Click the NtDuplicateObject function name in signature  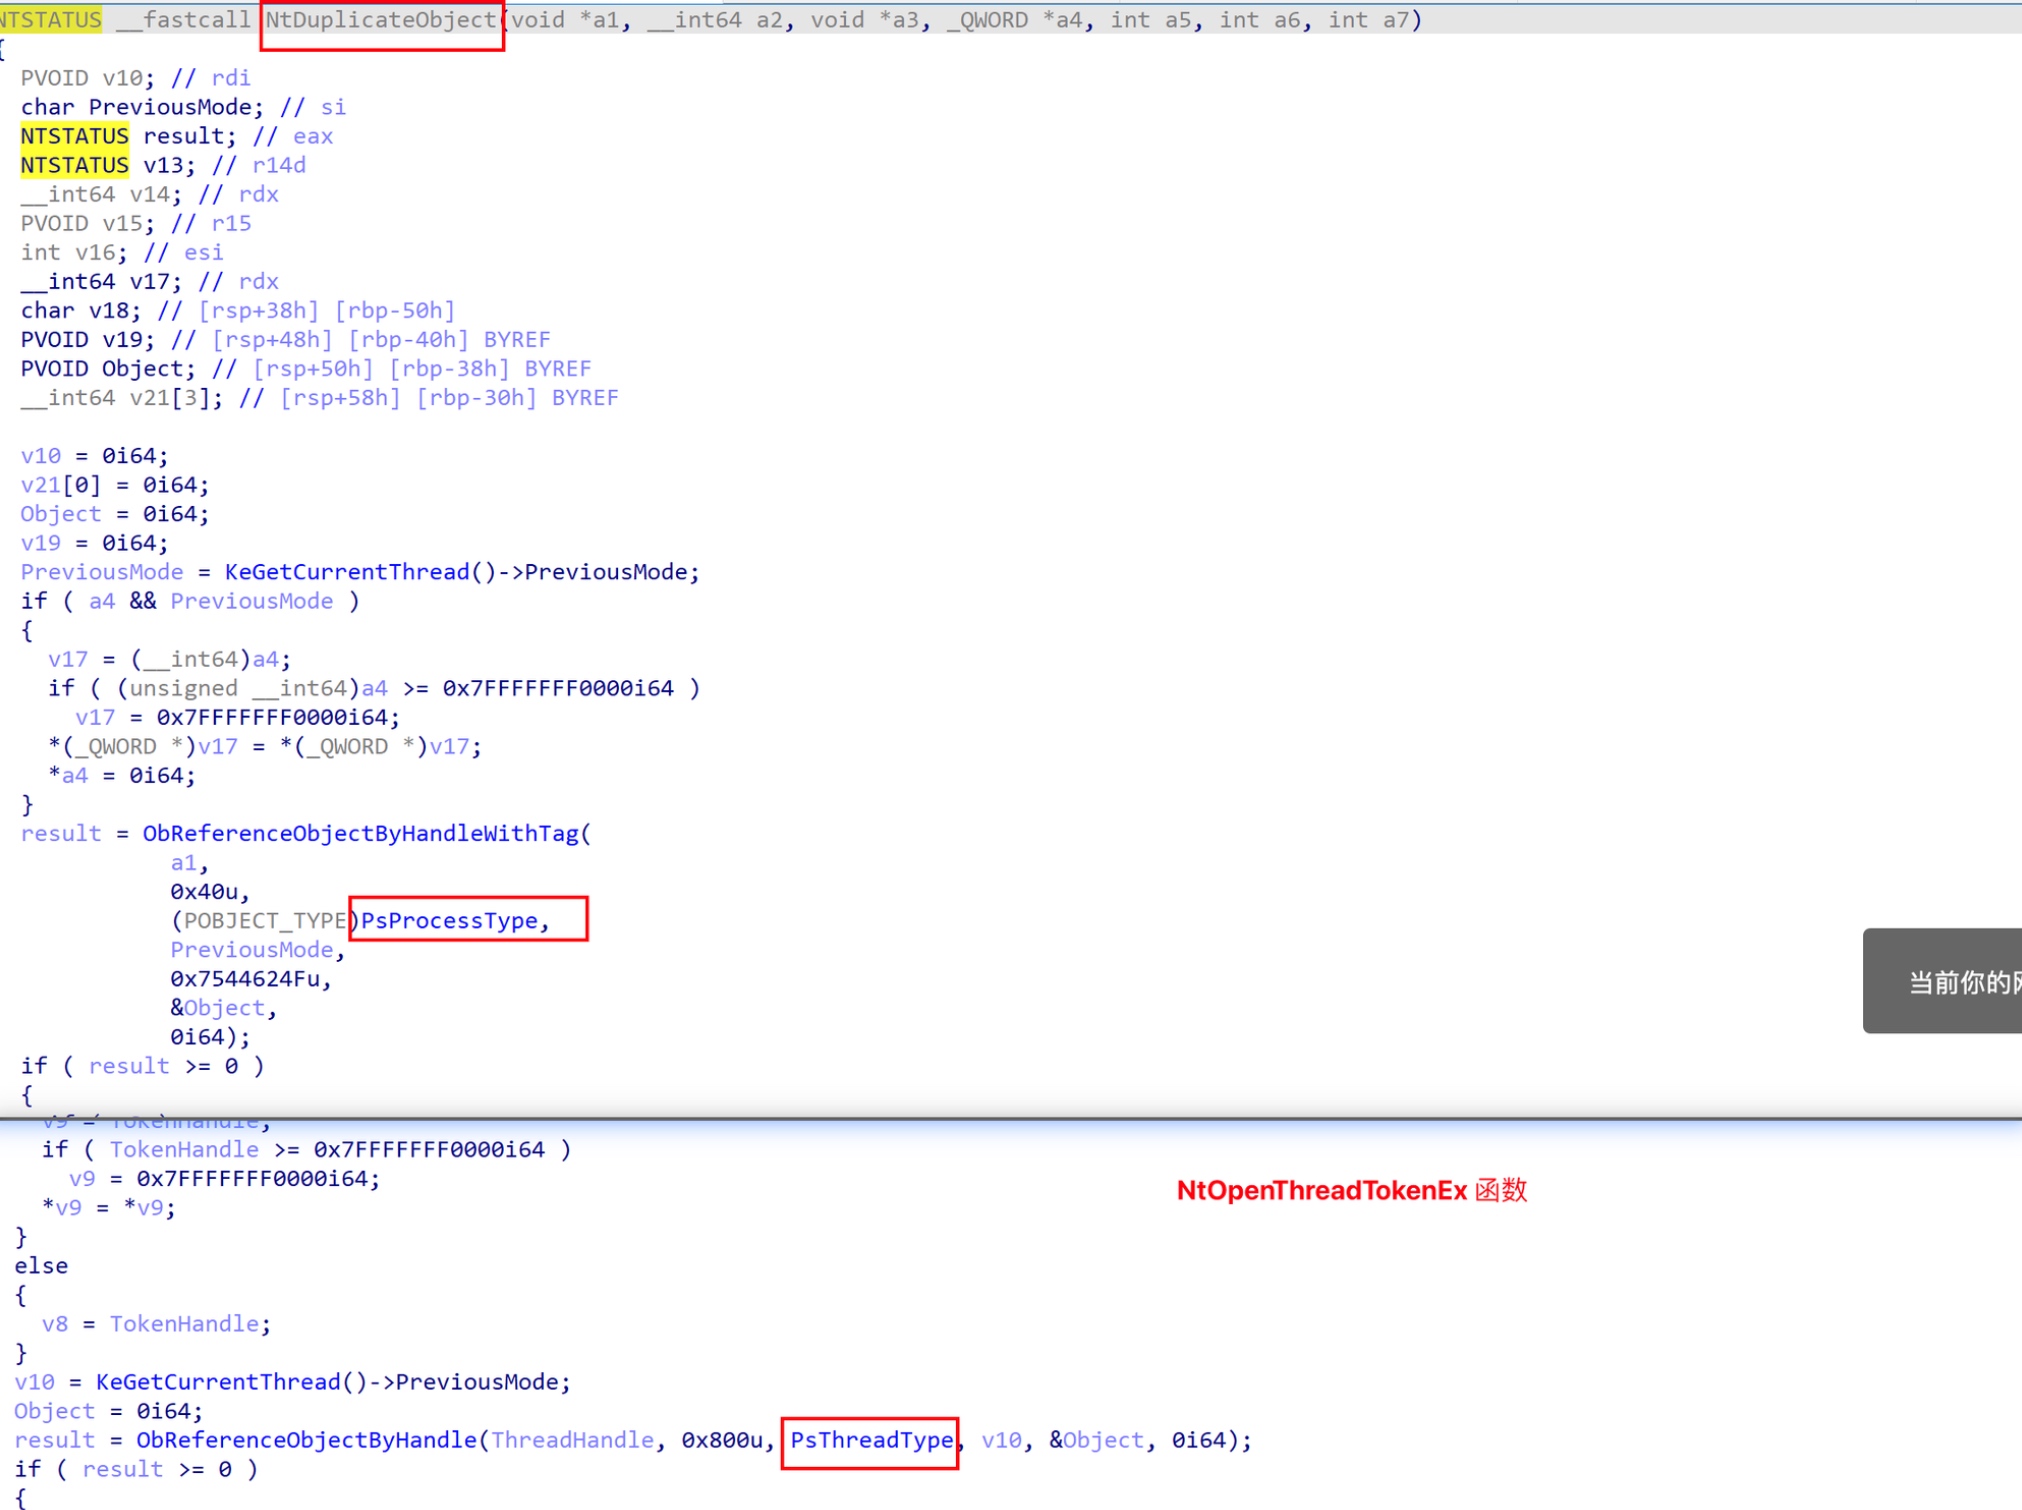click(x=380, y=20)
